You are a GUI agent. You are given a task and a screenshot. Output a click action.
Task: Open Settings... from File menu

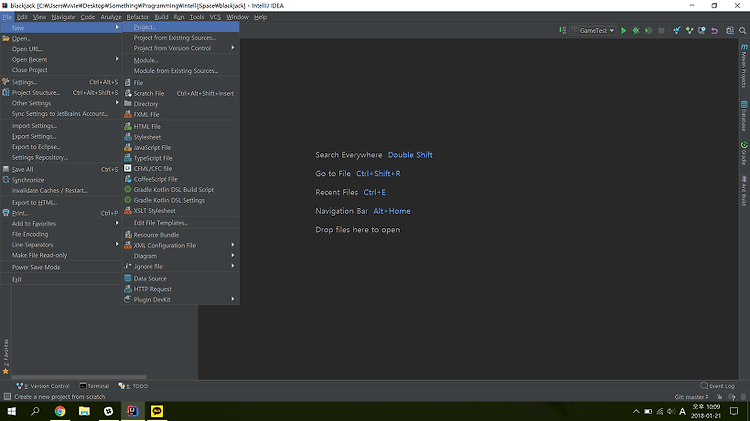[61, 82]
